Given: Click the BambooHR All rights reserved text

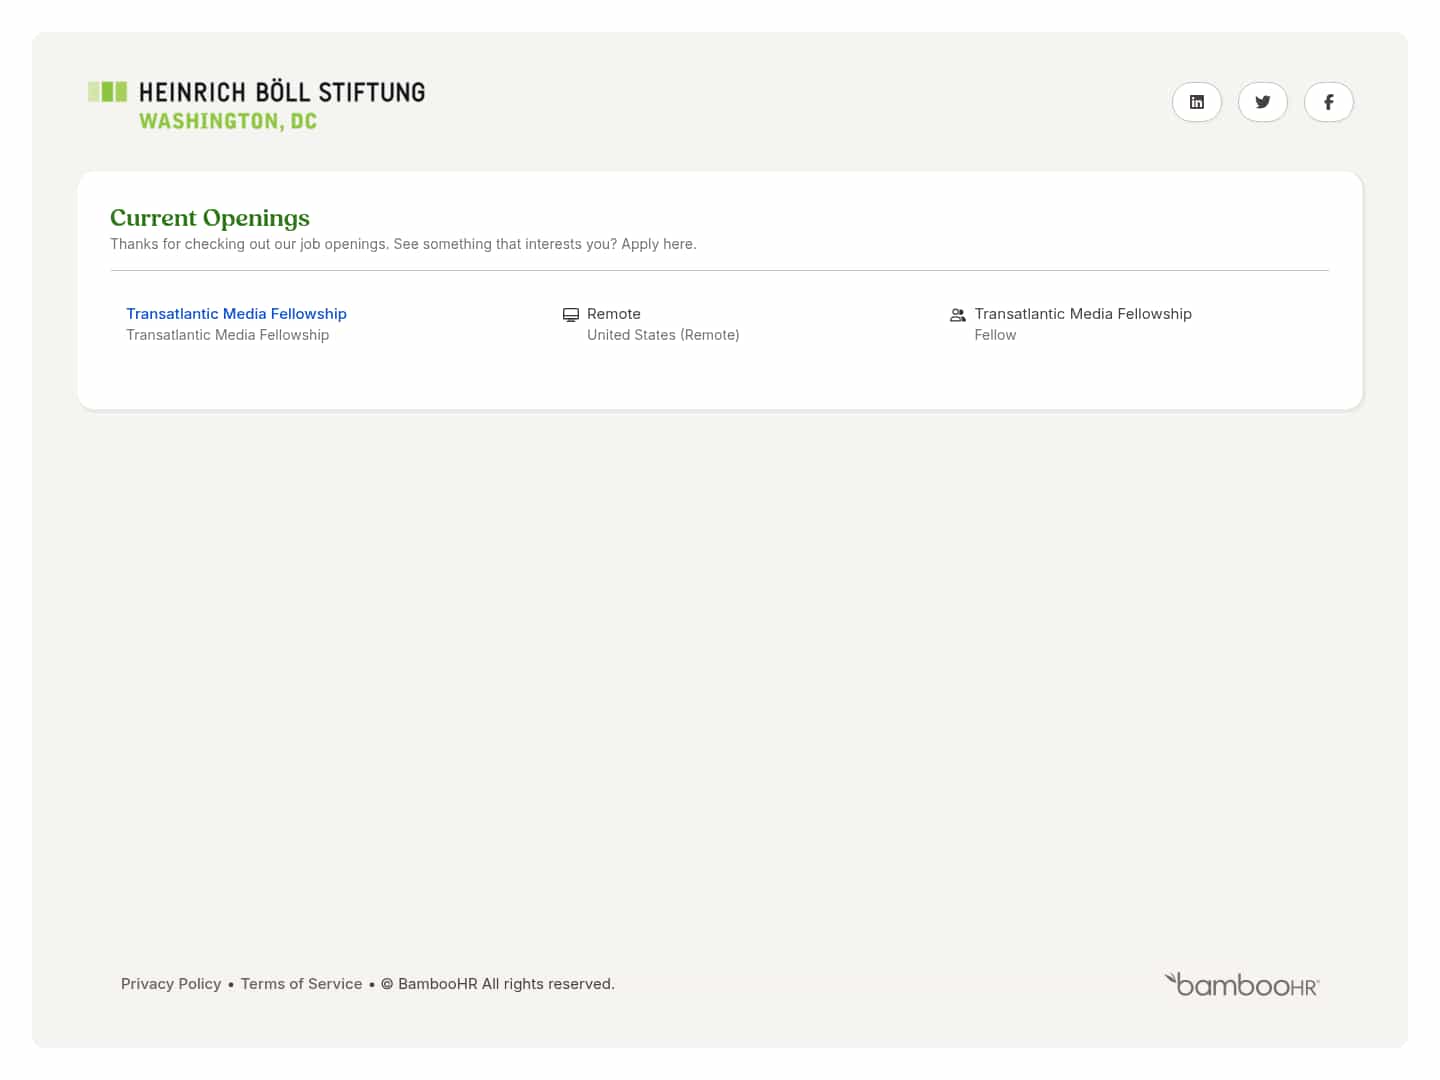Looking at the screenshot, I should [505, 984].
